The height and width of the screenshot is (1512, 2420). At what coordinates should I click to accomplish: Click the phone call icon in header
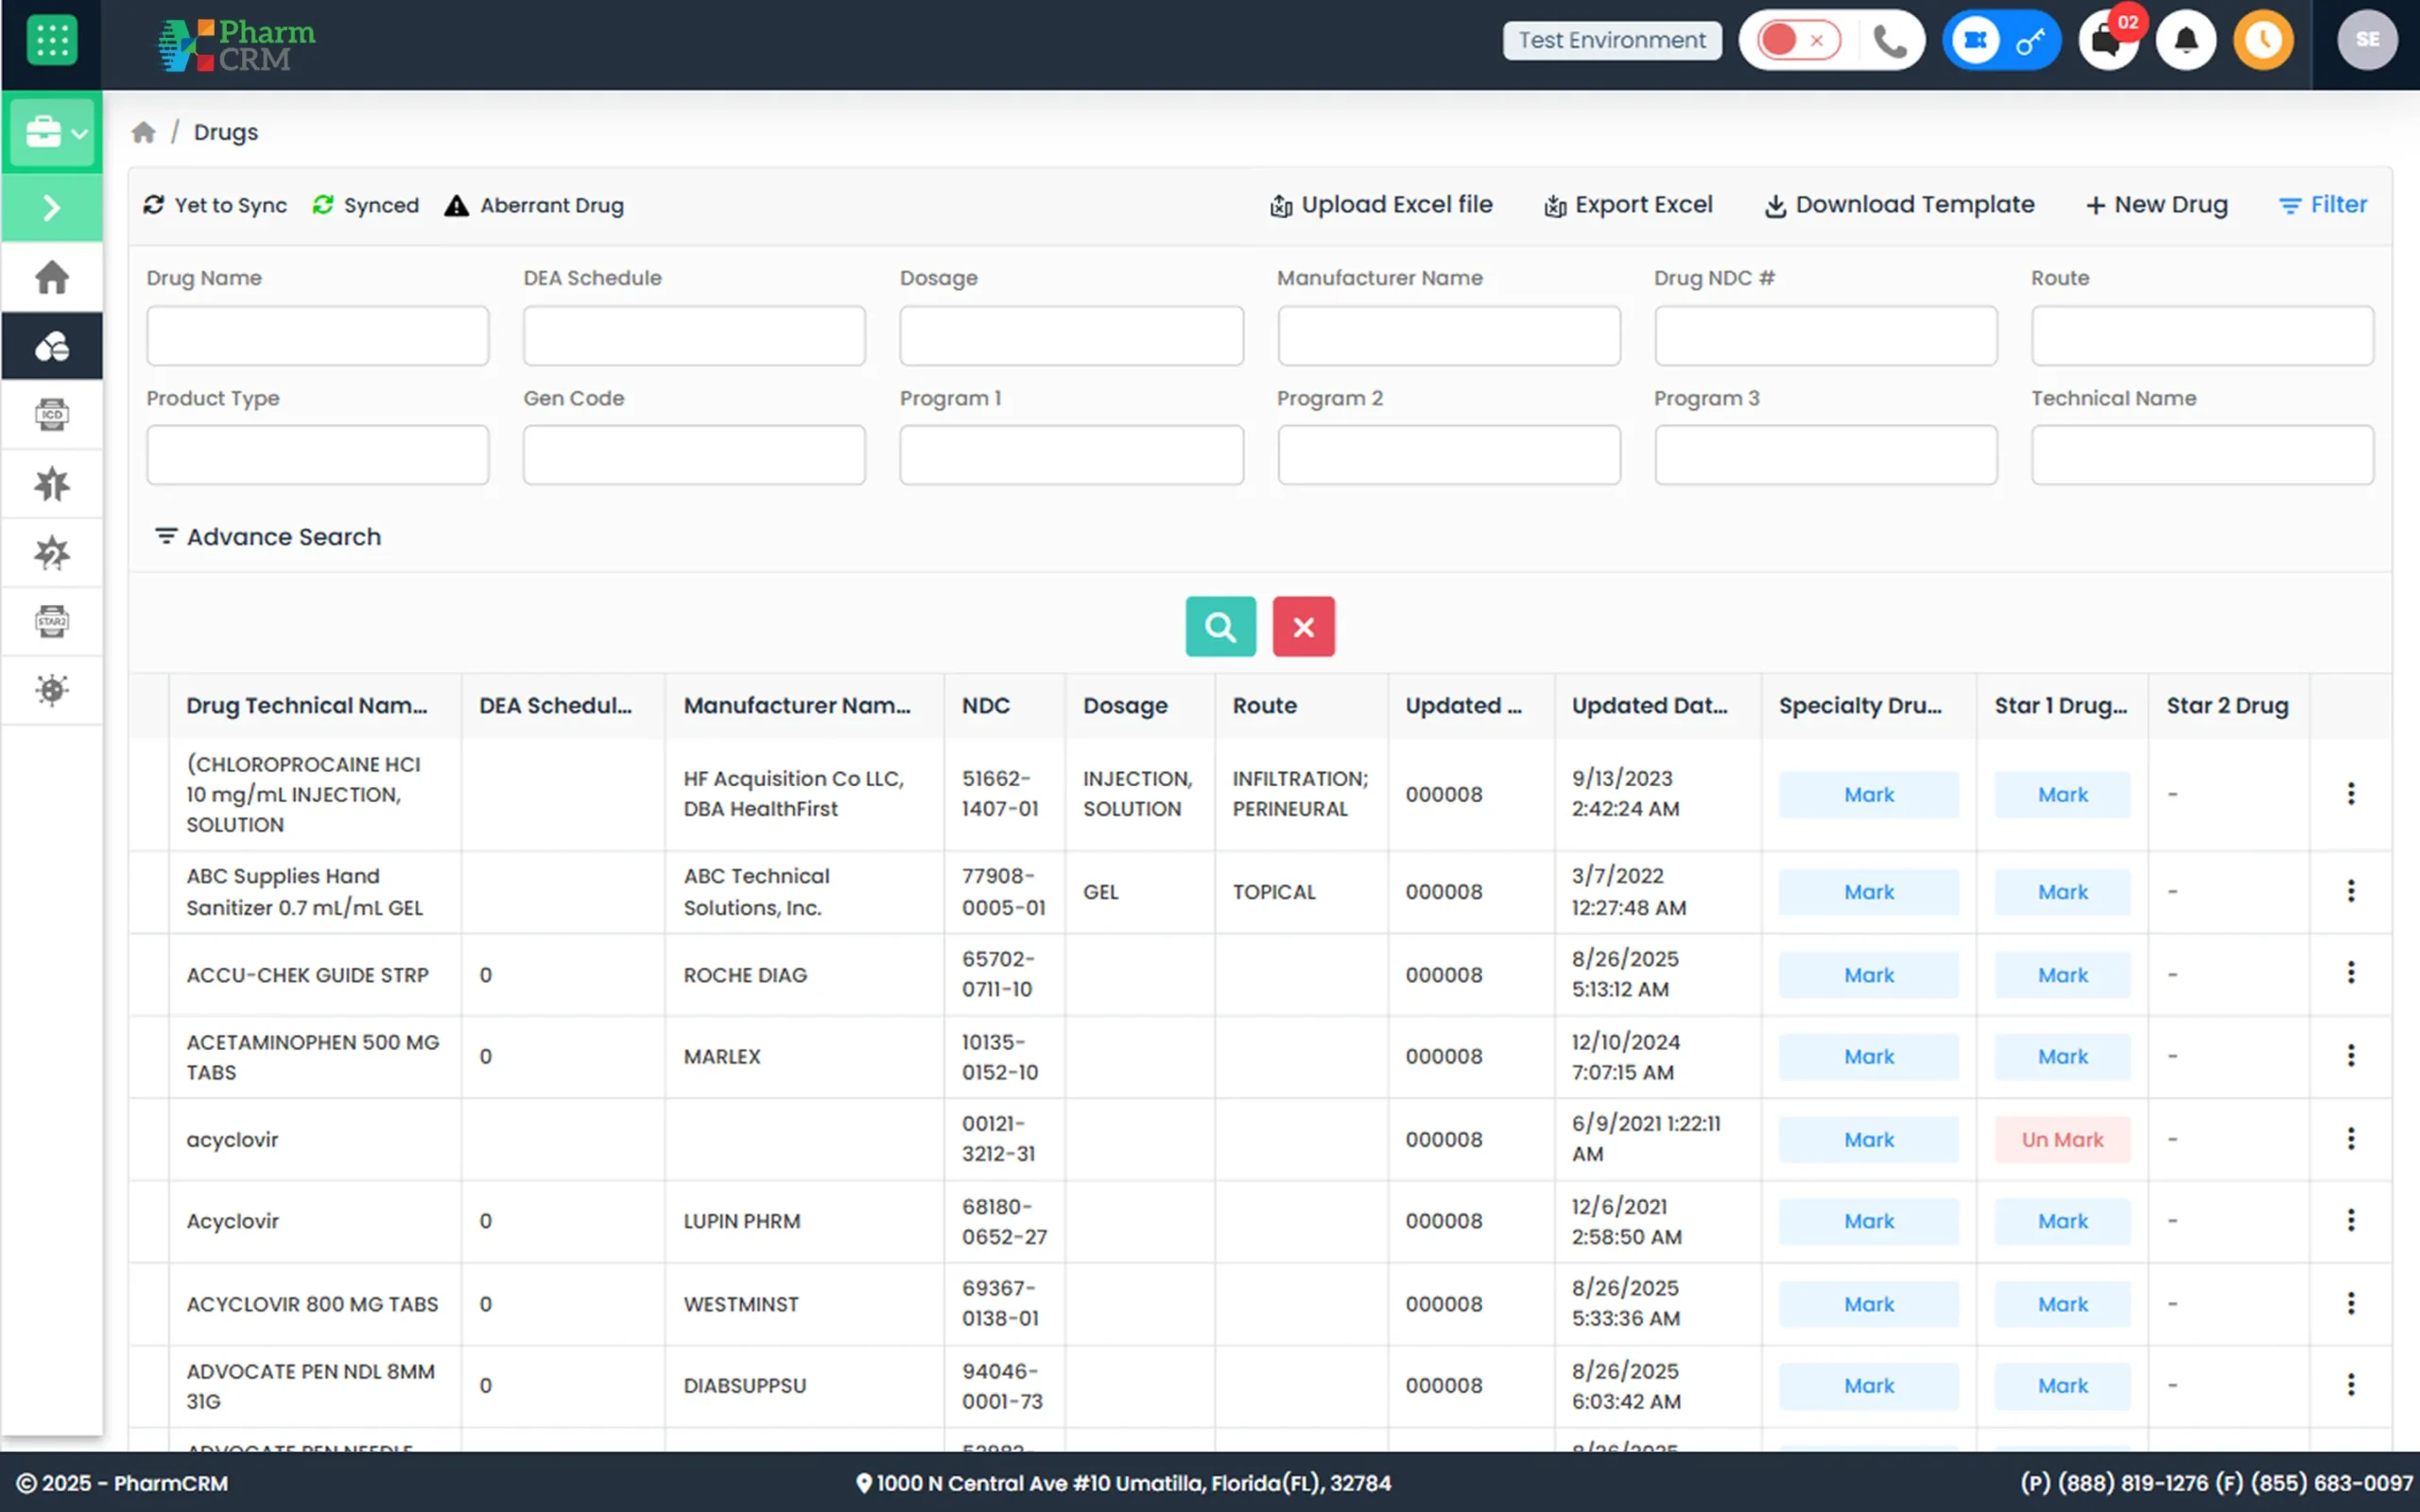point(1888,41)
